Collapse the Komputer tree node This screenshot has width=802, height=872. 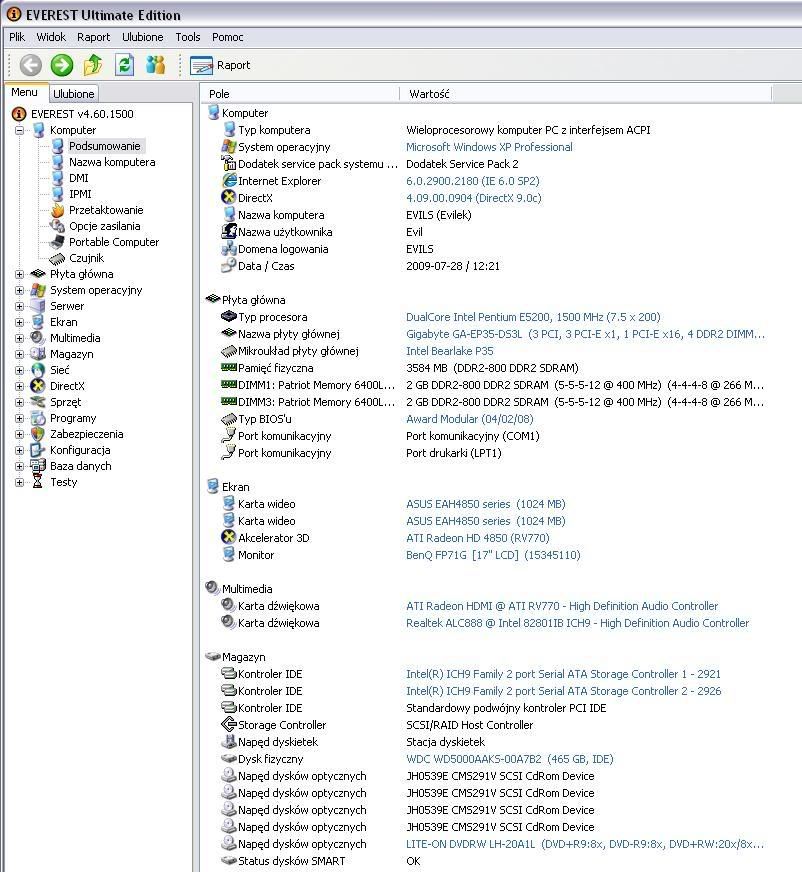point(19,130)
